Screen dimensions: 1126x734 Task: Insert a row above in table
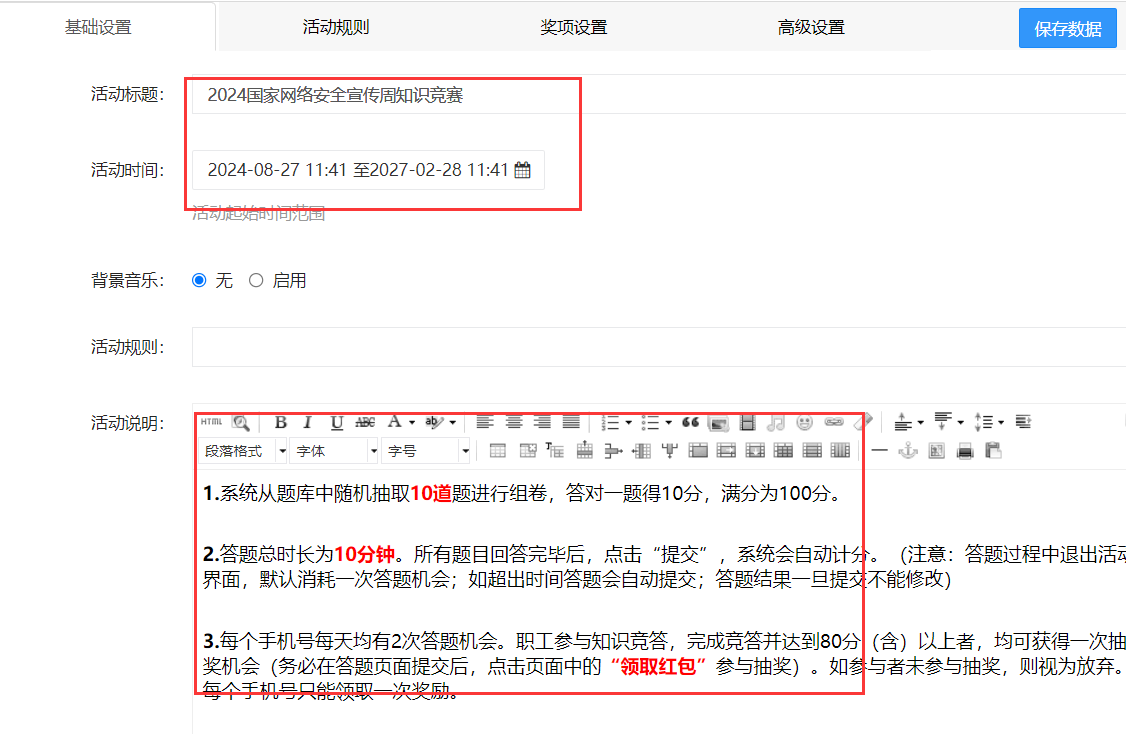[x=585, y=450]
